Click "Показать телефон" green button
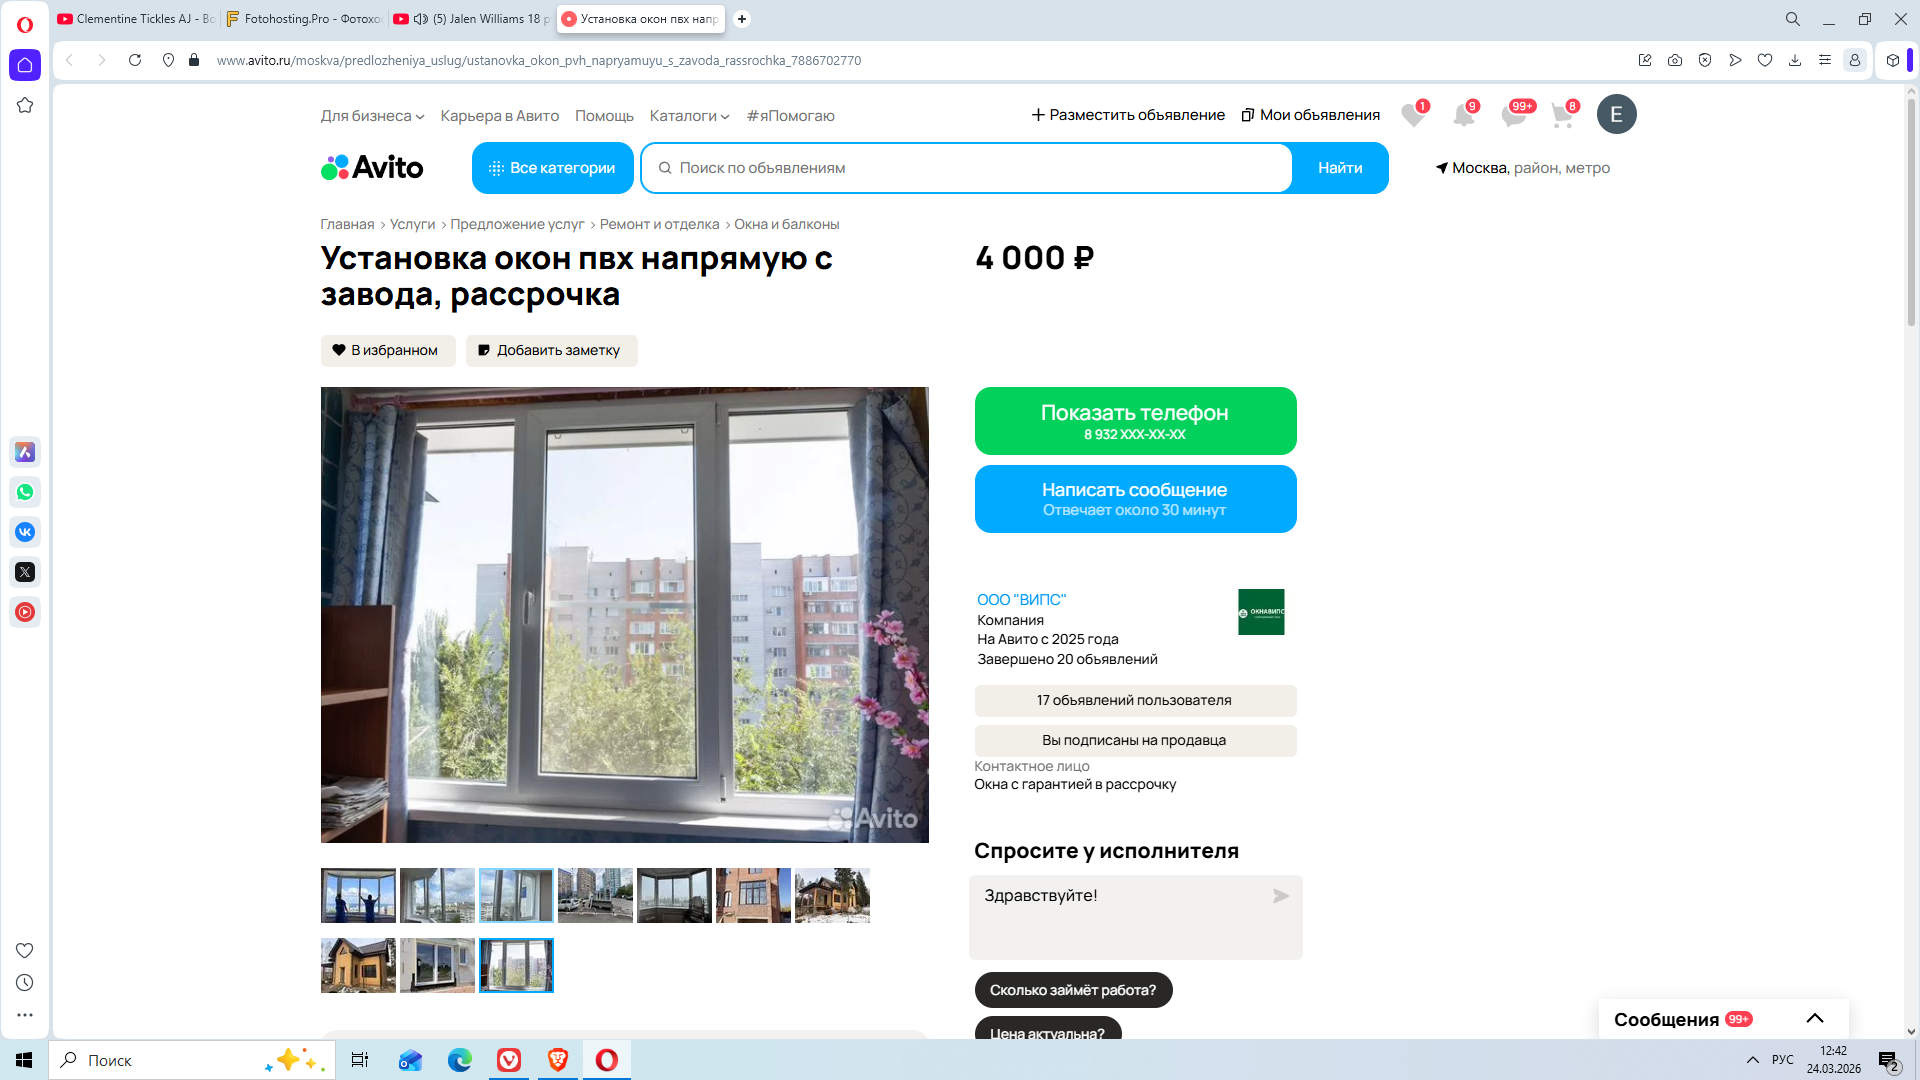Viewport: 1920px width, 1080px height. [x=1135, y=421]
